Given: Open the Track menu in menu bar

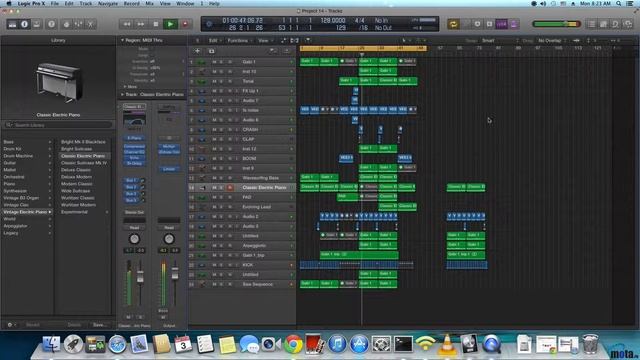Looking at the screenshot, I should pyautogui.click(x=86, y=3).
